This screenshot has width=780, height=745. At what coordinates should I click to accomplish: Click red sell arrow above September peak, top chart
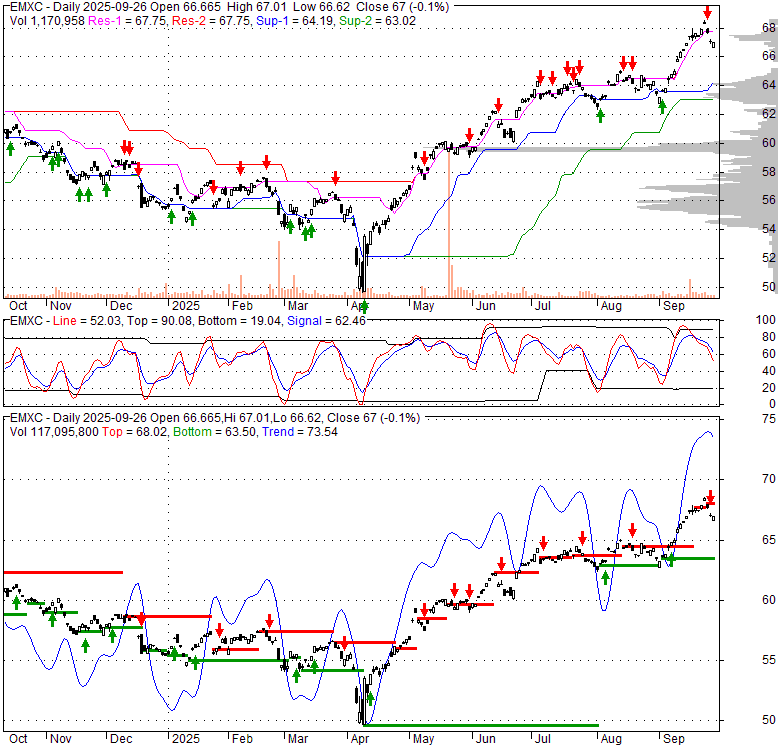point(707,13)
